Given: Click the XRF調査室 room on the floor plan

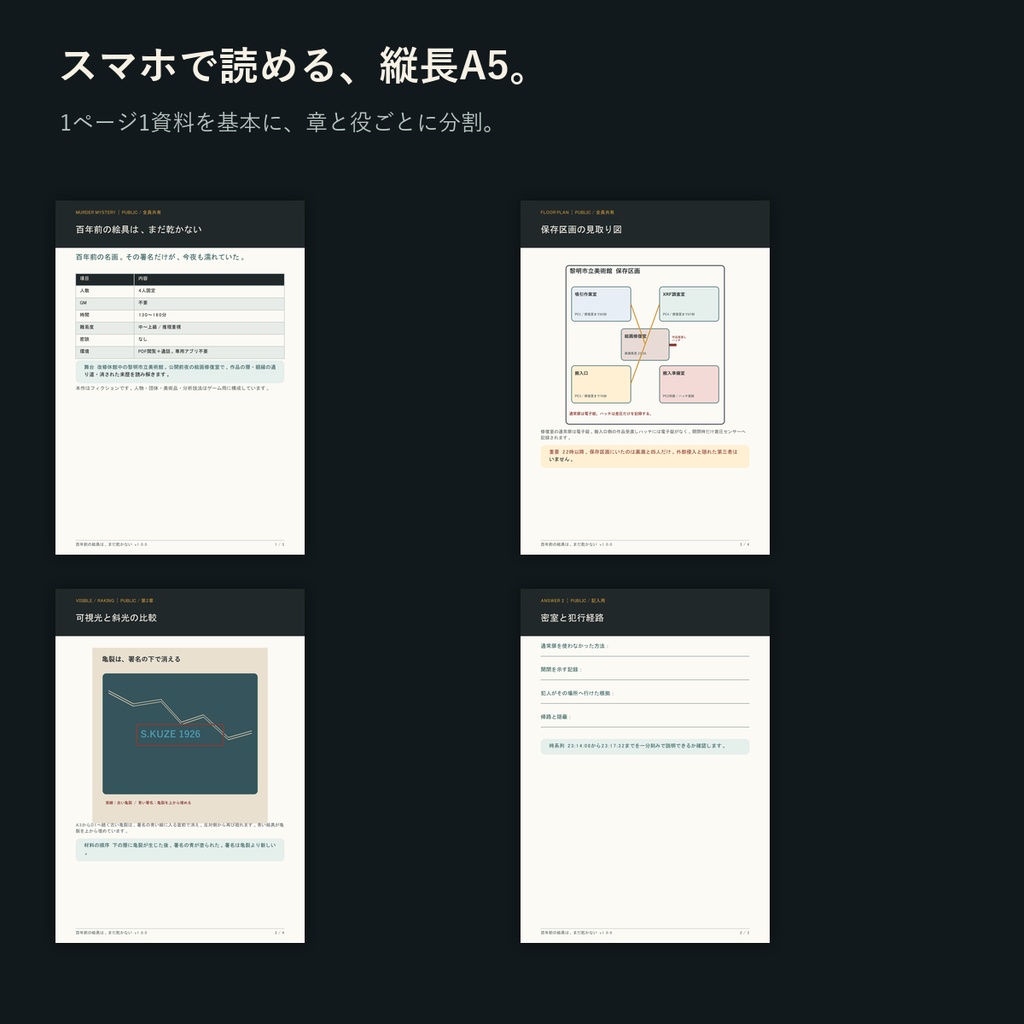Looking at the screenshot, I should coord(689,304).
